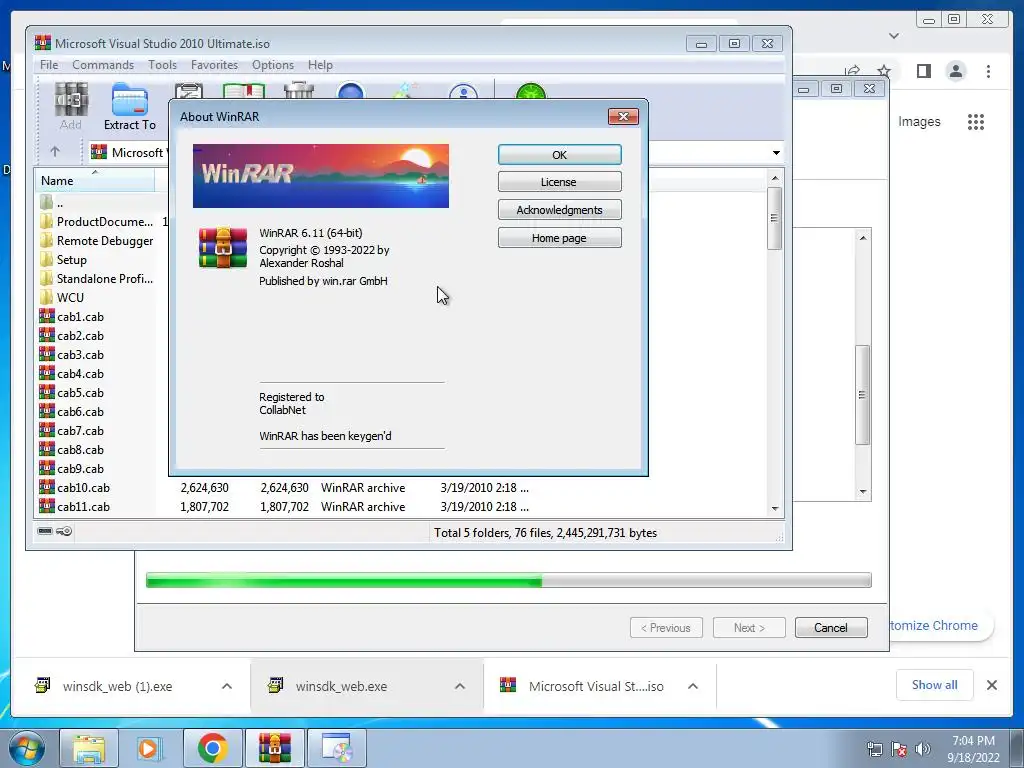Open the Commands menu

pos(103,65)
